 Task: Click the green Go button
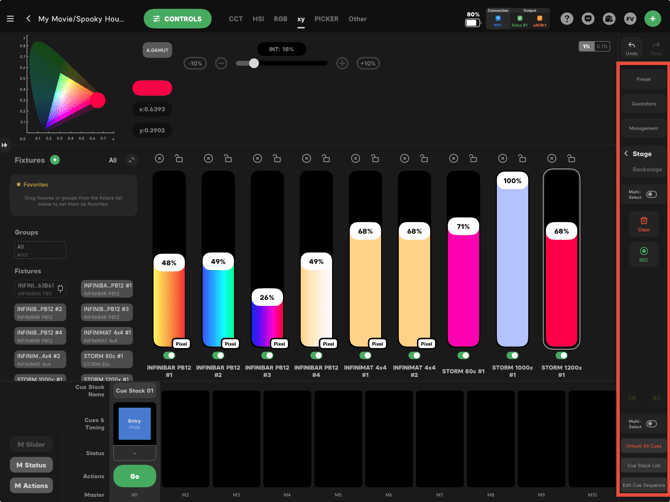tap(135, 476)
